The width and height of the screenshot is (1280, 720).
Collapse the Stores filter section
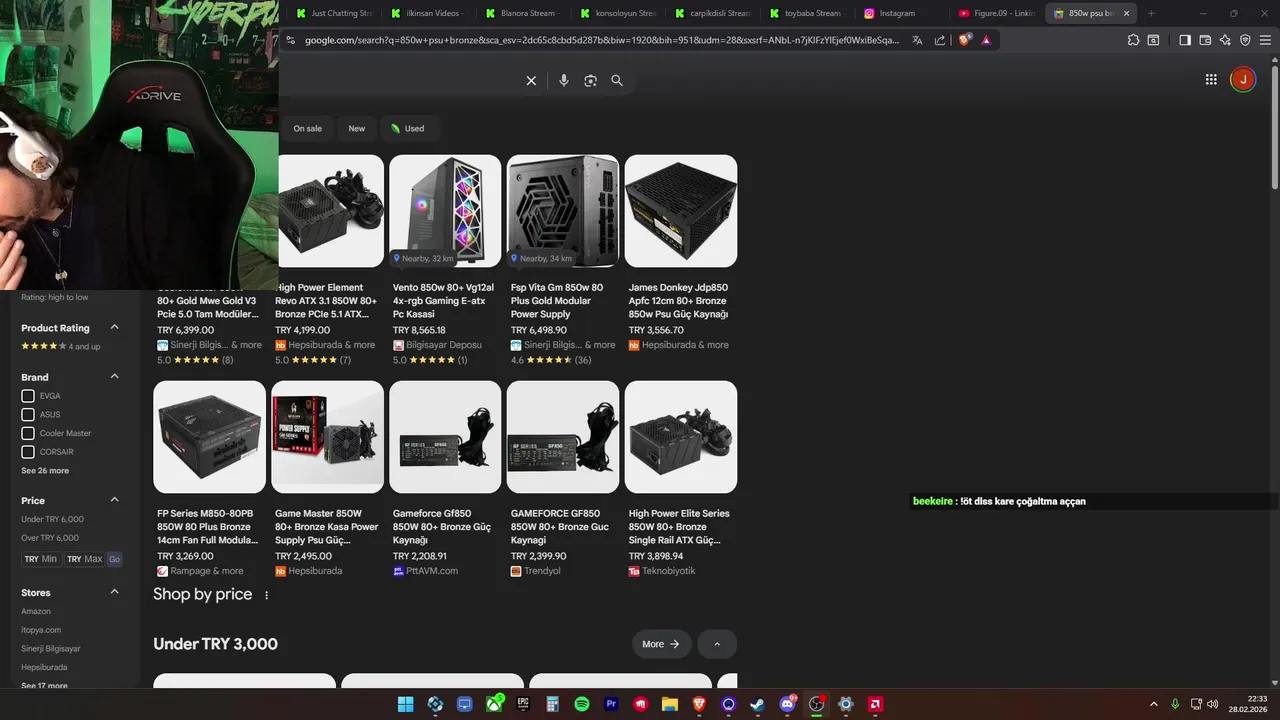114,592
